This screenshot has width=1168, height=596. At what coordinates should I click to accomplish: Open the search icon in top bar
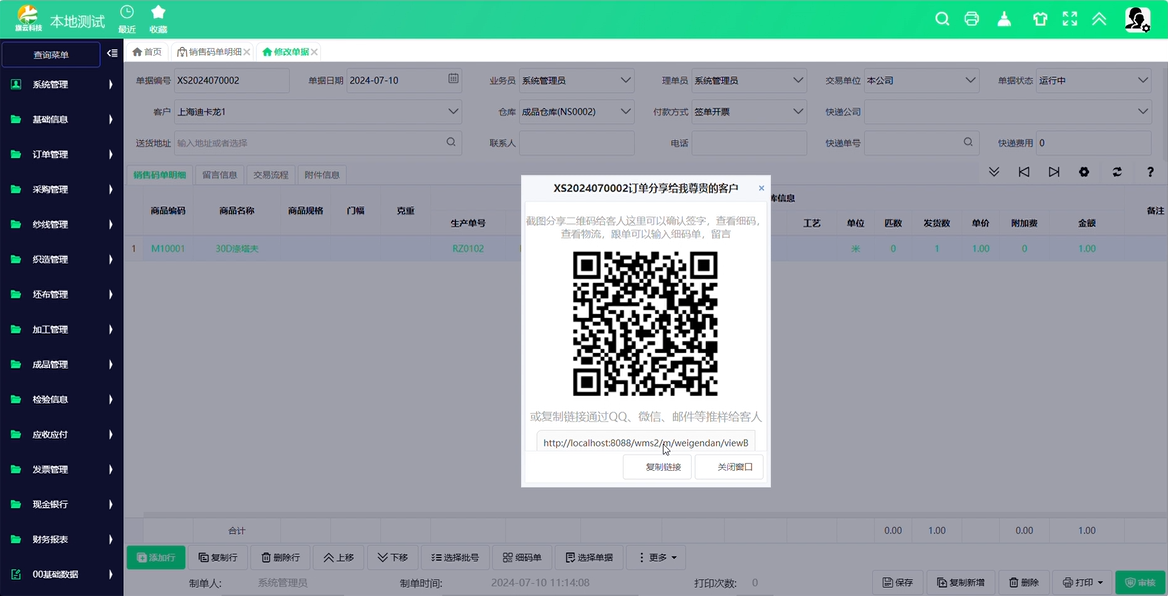pyautogui.click(x=942, y=19)
